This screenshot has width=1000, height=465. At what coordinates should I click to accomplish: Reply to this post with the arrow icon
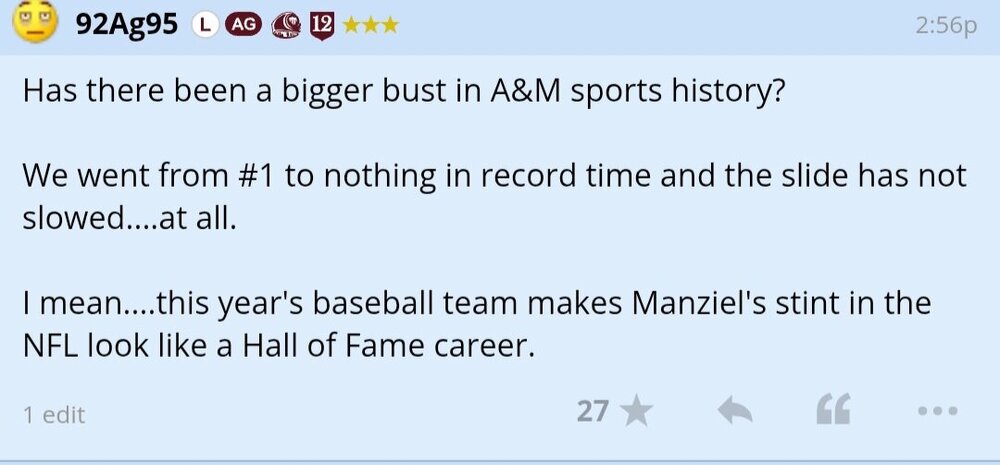tap(735, 411)
